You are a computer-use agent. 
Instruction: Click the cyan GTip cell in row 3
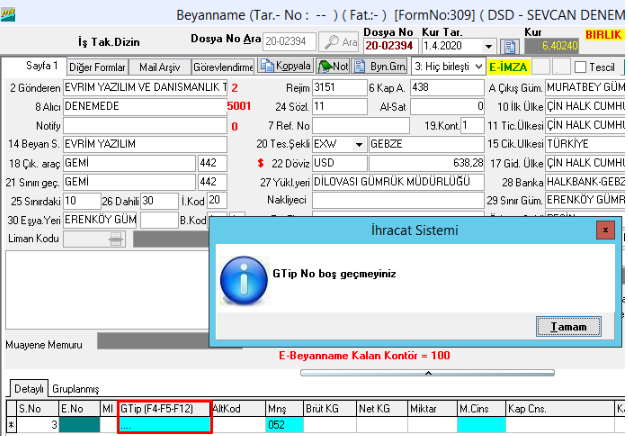click(x=164, y=425)
